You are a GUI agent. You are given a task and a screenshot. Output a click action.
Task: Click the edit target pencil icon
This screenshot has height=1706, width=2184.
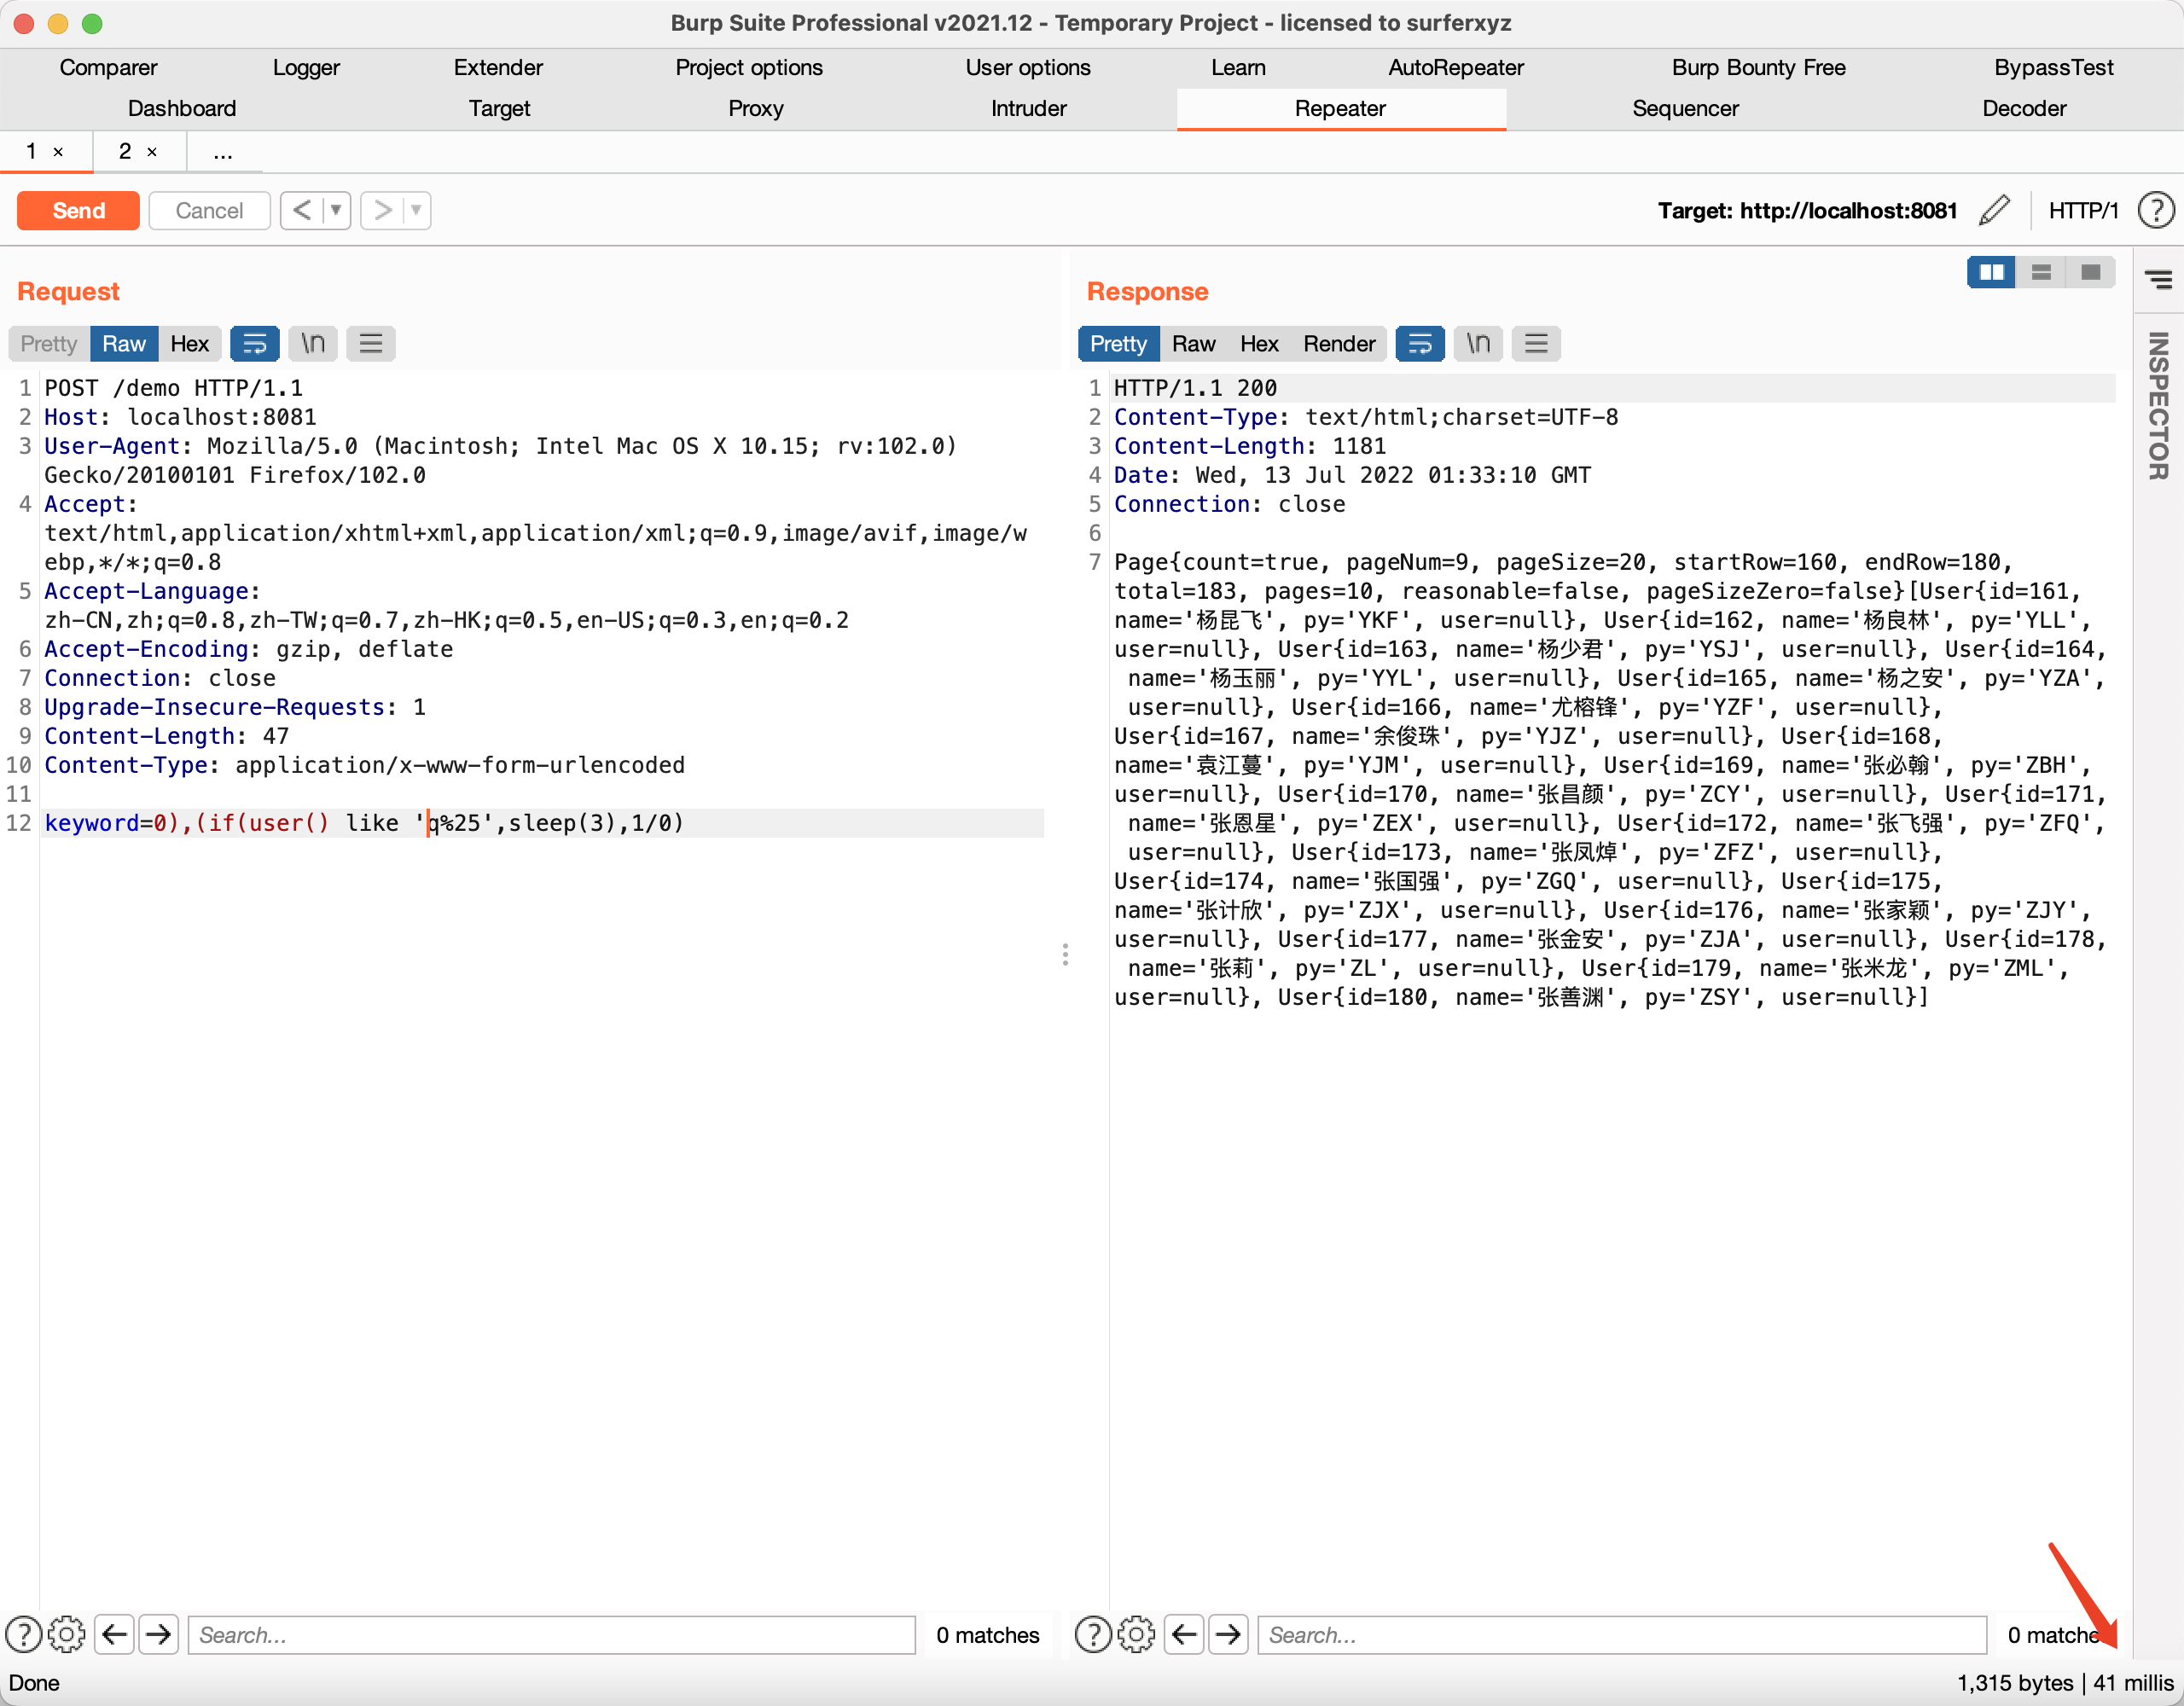click(1993, 210)
